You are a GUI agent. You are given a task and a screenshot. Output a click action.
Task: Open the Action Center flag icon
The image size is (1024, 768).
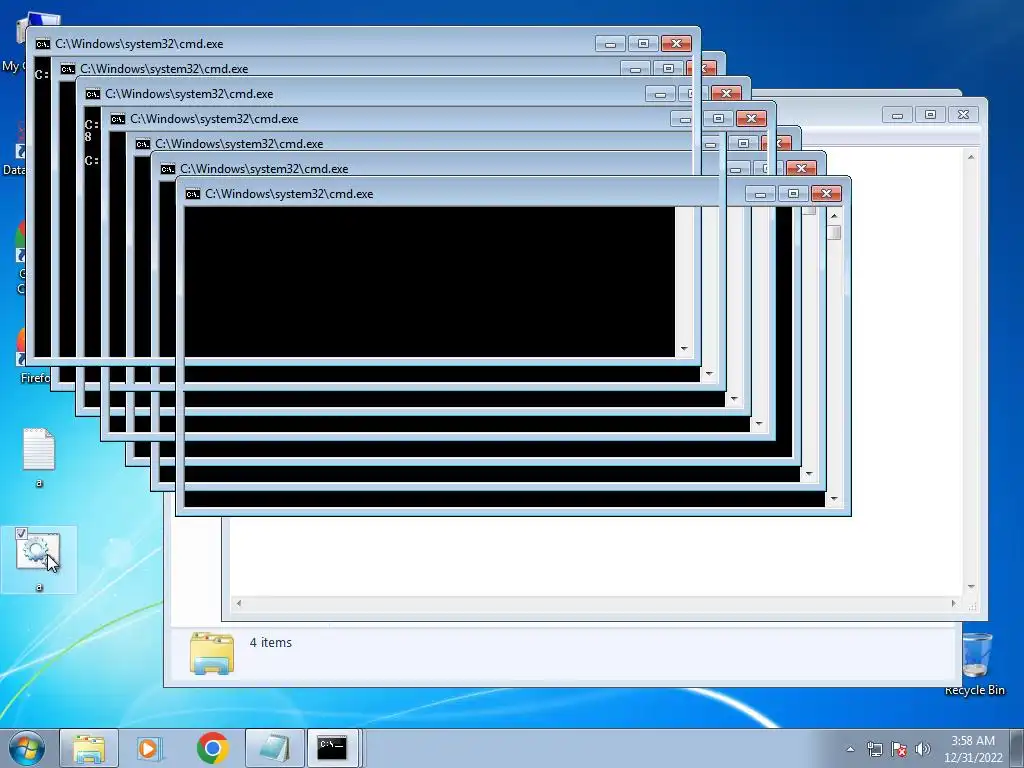pos(899,749)
